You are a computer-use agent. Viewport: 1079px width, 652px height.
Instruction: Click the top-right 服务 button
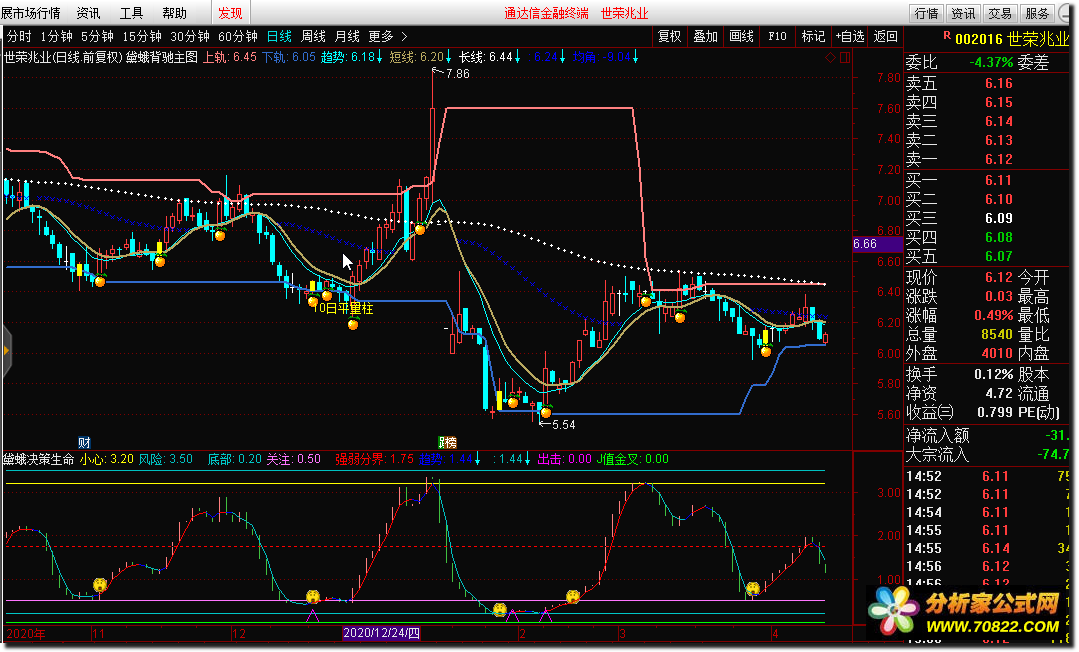(x=1036, y=13)
